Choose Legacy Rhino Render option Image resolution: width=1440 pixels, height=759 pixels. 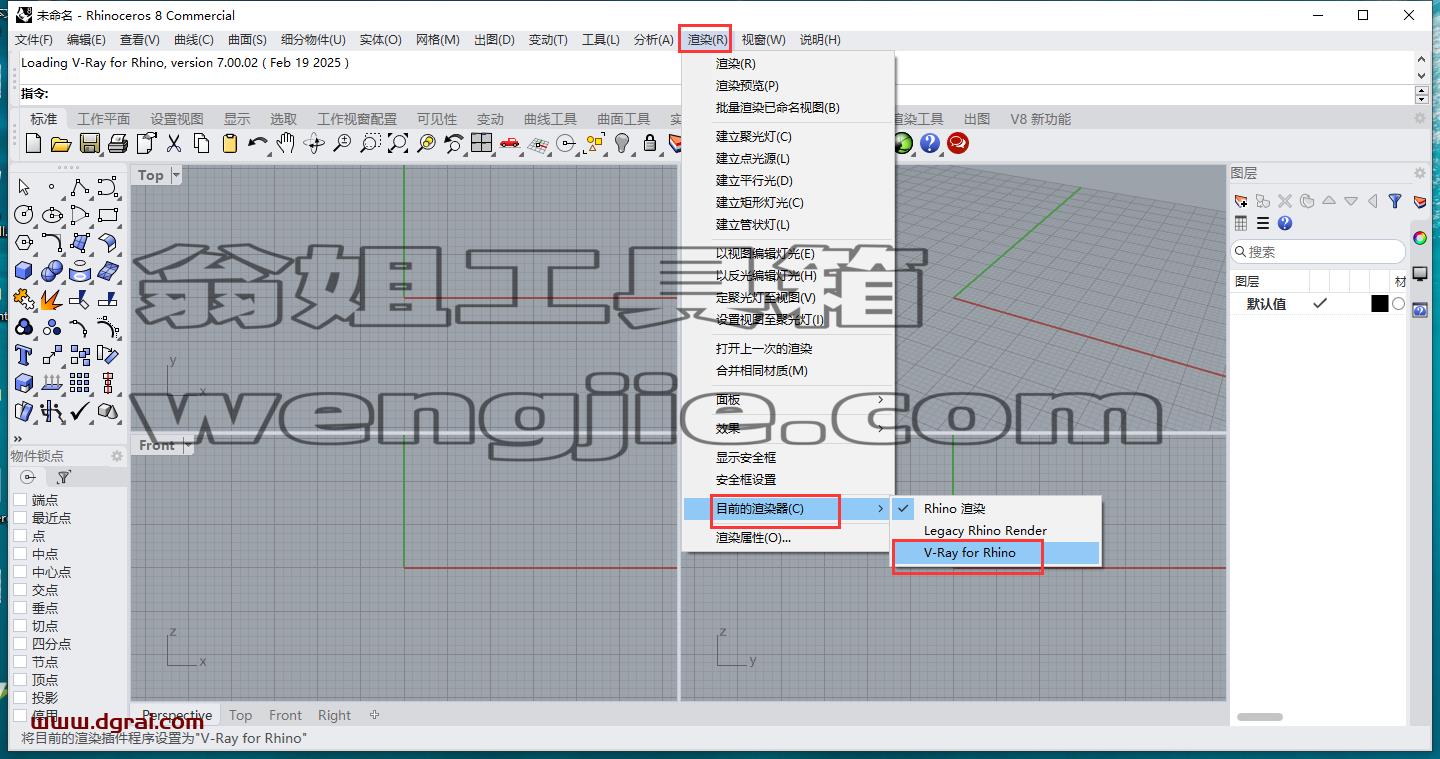(996, 531)
